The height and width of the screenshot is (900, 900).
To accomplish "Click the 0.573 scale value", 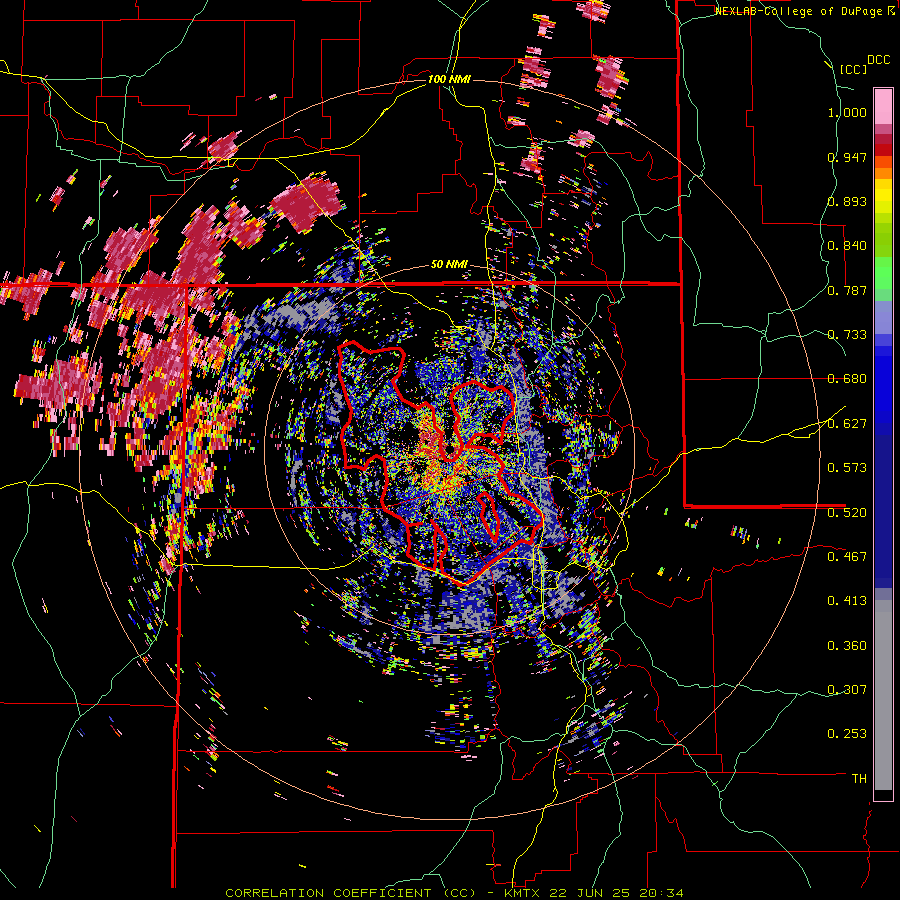I will click(847, 468).
